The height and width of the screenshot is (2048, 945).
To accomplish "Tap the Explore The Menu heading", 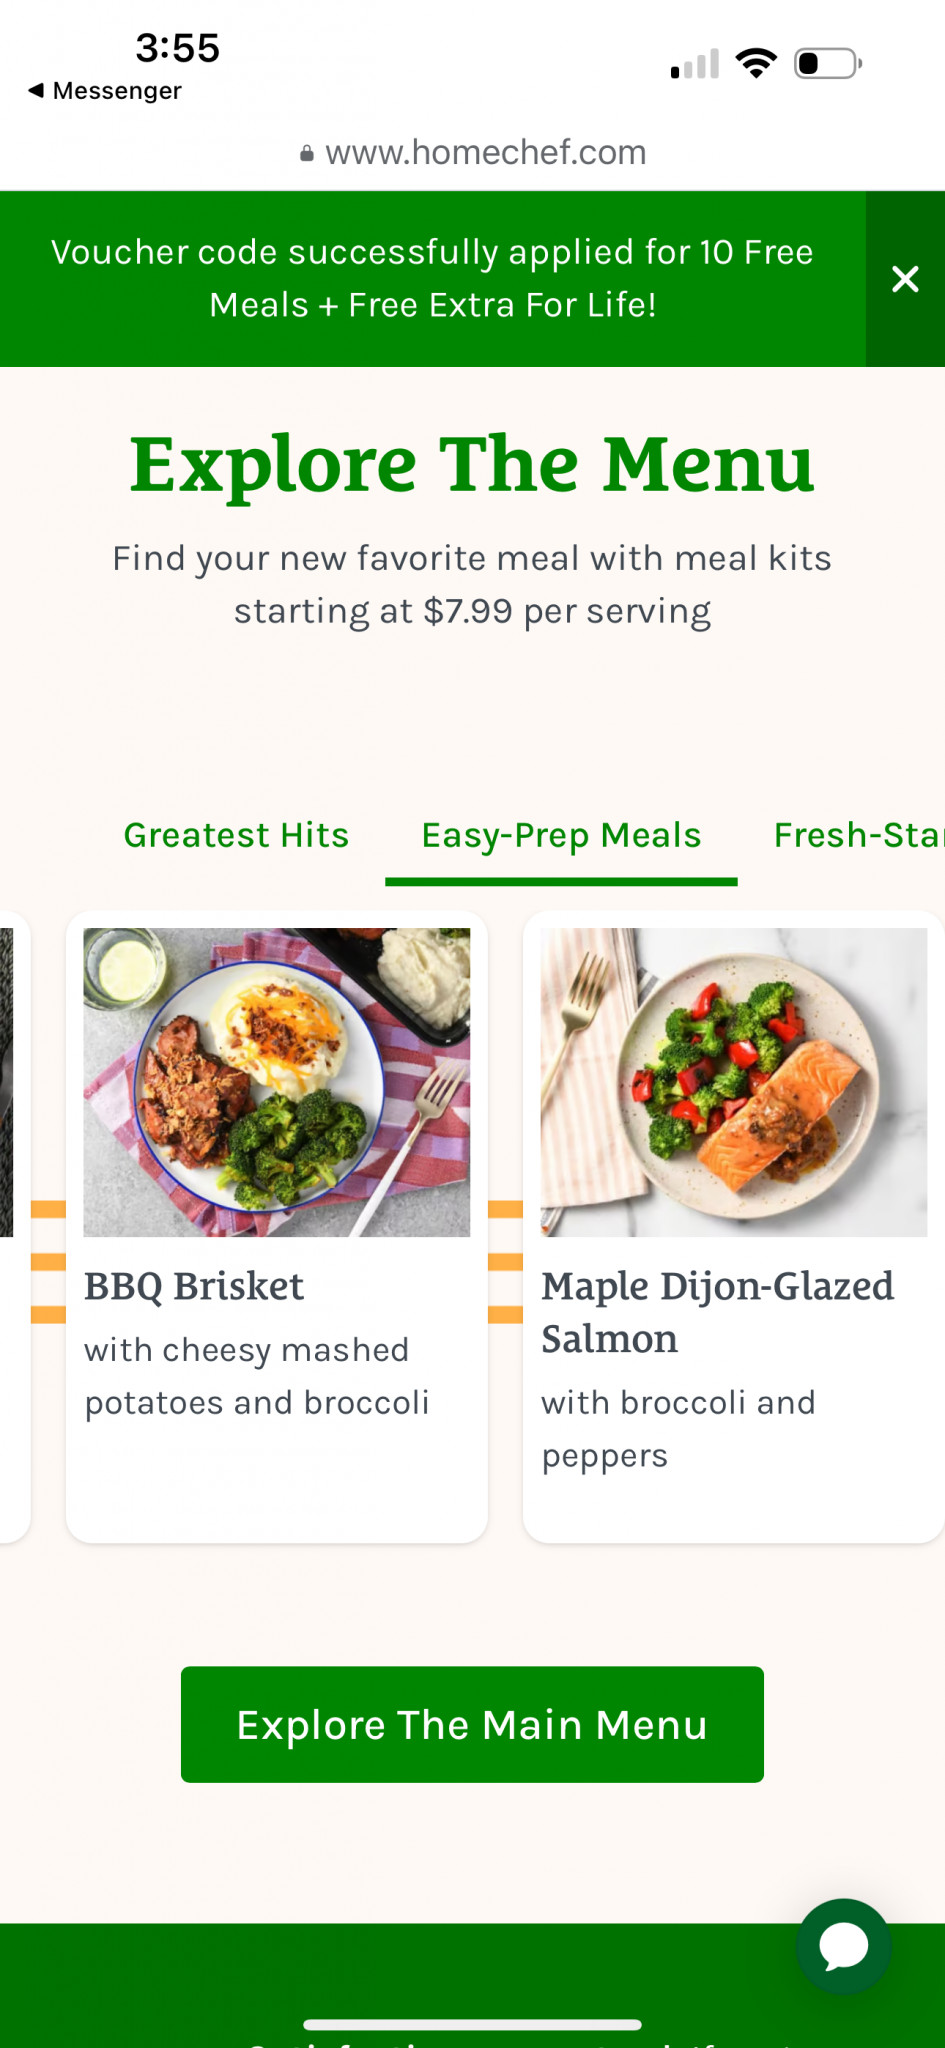I will click(472, 465).
